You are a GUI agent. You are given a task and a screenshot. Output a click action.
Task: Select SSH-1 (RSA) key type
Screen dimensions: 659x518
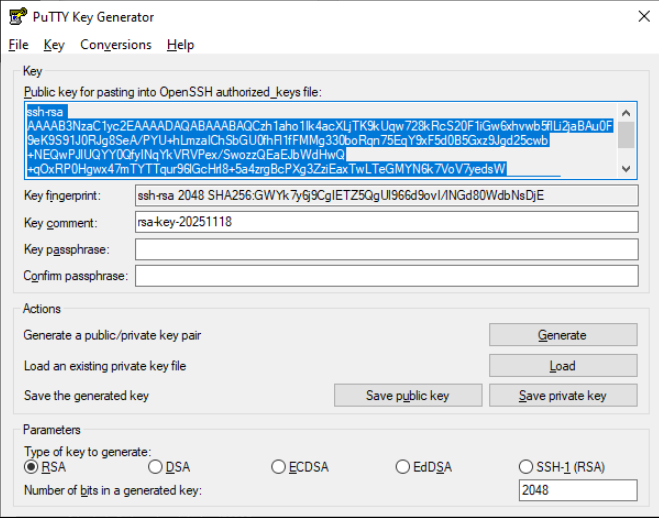click(527, 467)
